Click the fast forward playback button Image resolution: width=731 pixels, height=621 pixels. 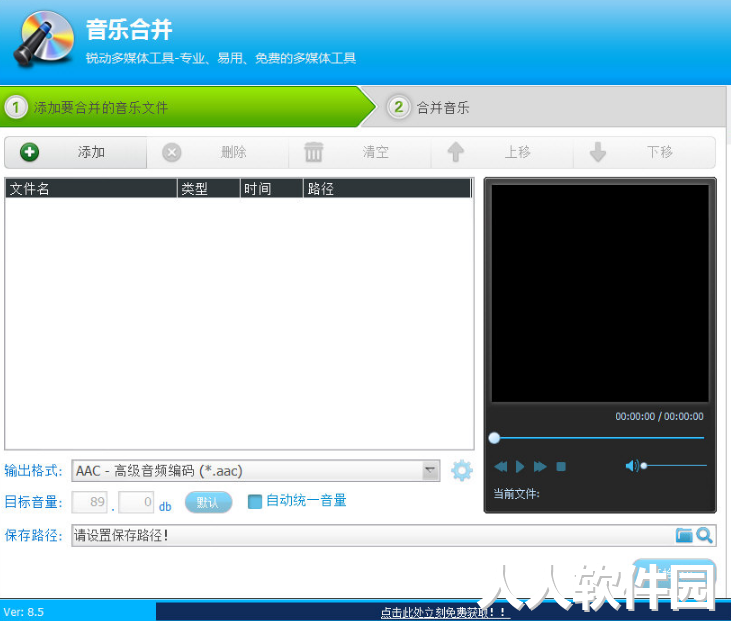[540, 466]
